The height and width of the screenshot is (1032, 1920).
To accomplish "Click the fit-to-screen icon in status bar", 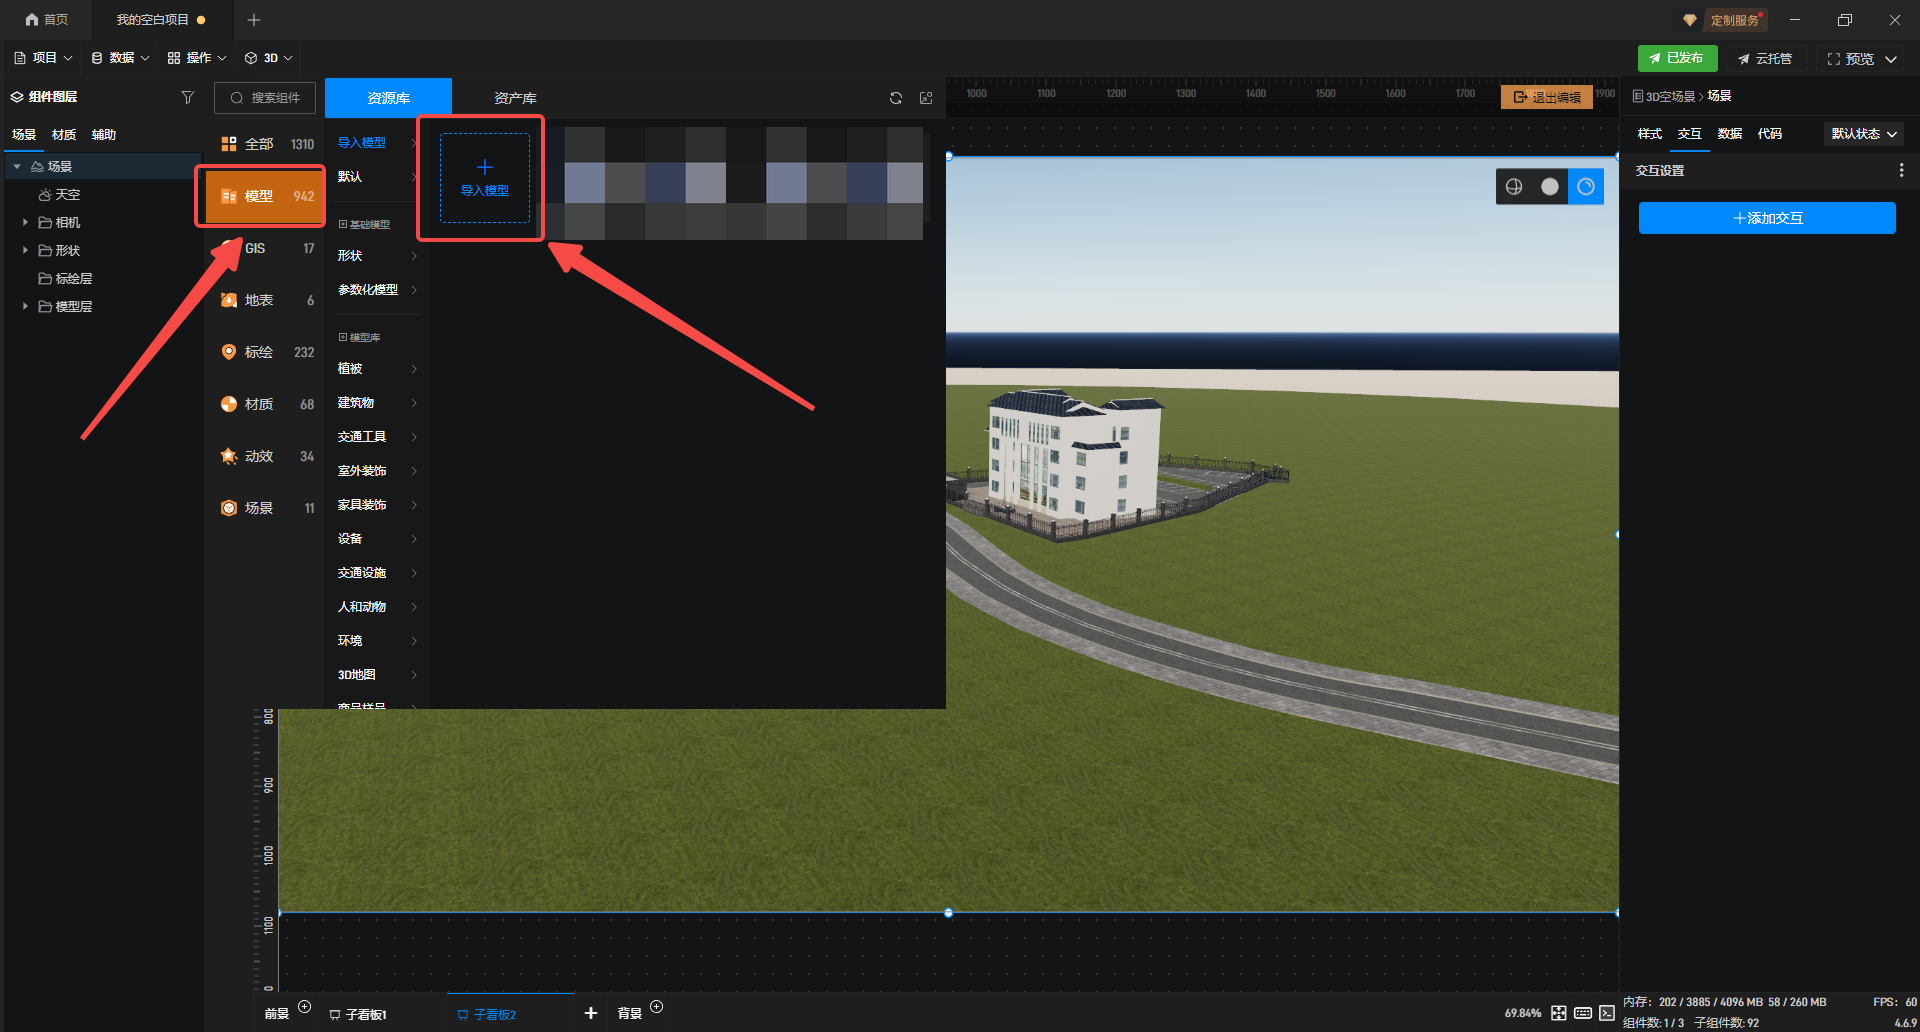I will click(1558, 1013).
